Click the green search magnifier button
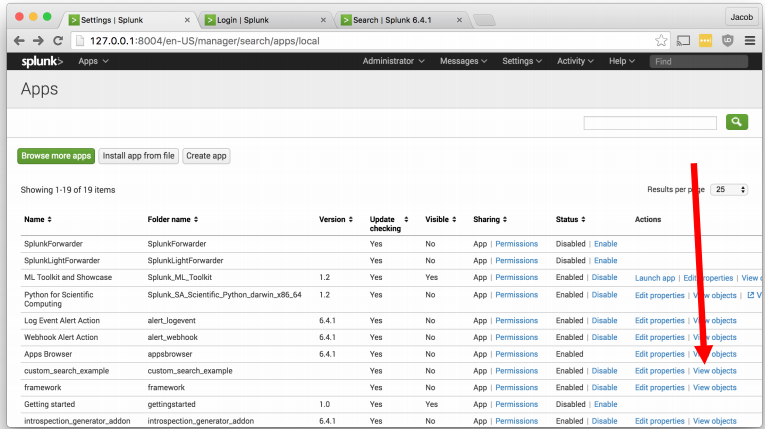 click(737, 122)
